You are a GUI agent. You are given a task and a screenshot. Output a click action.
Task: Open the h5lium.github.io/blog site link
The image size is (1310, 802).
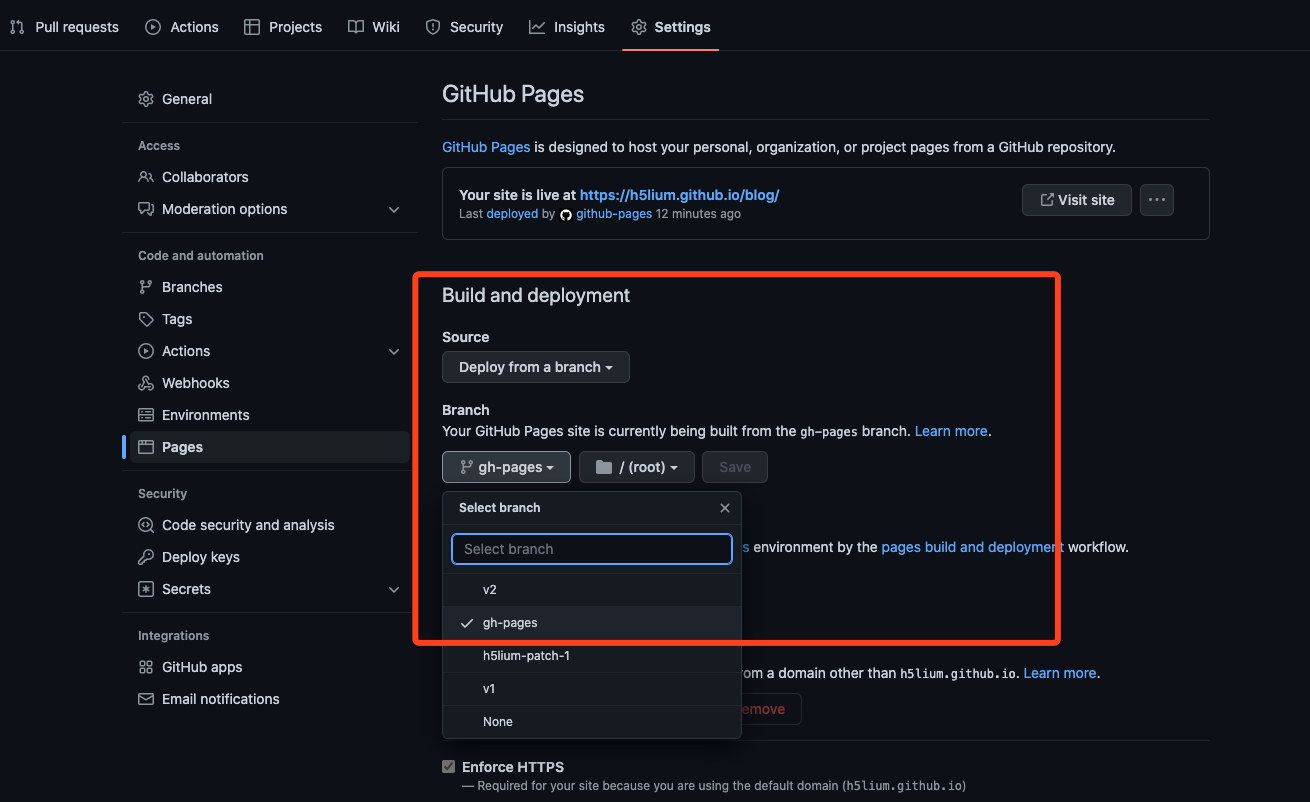[x=679, y=195]
